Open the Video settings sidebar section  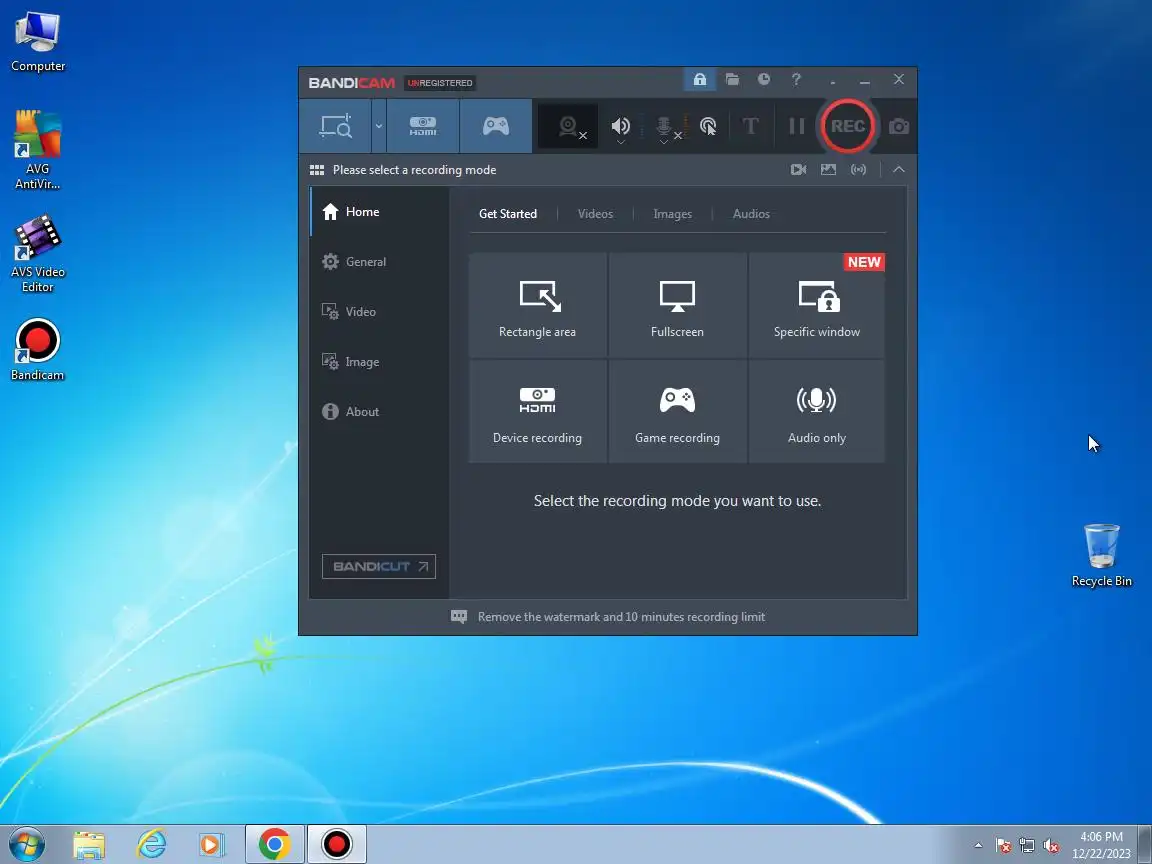380,312
